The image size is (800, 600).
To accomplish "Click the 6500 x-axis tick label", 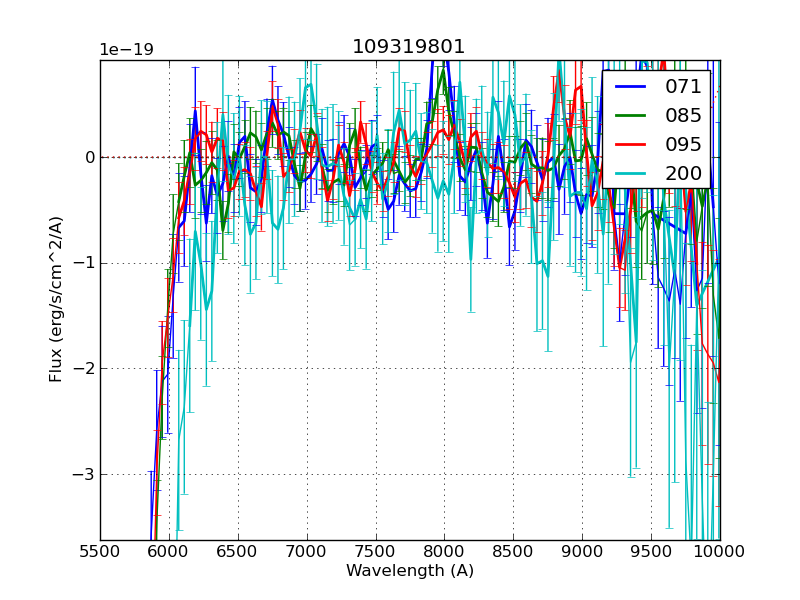I will click(x=237, y=551).
